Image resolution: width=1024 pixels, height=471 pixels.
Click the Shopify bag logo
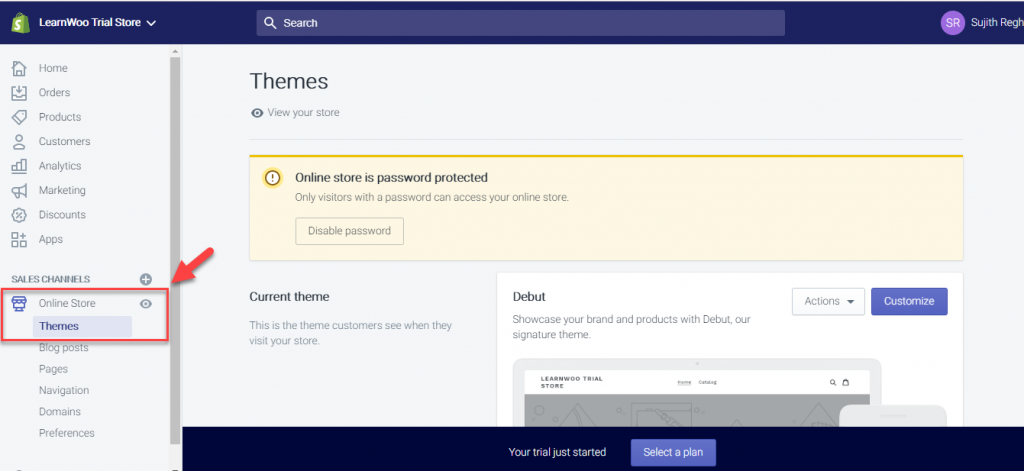click(19, 23)
